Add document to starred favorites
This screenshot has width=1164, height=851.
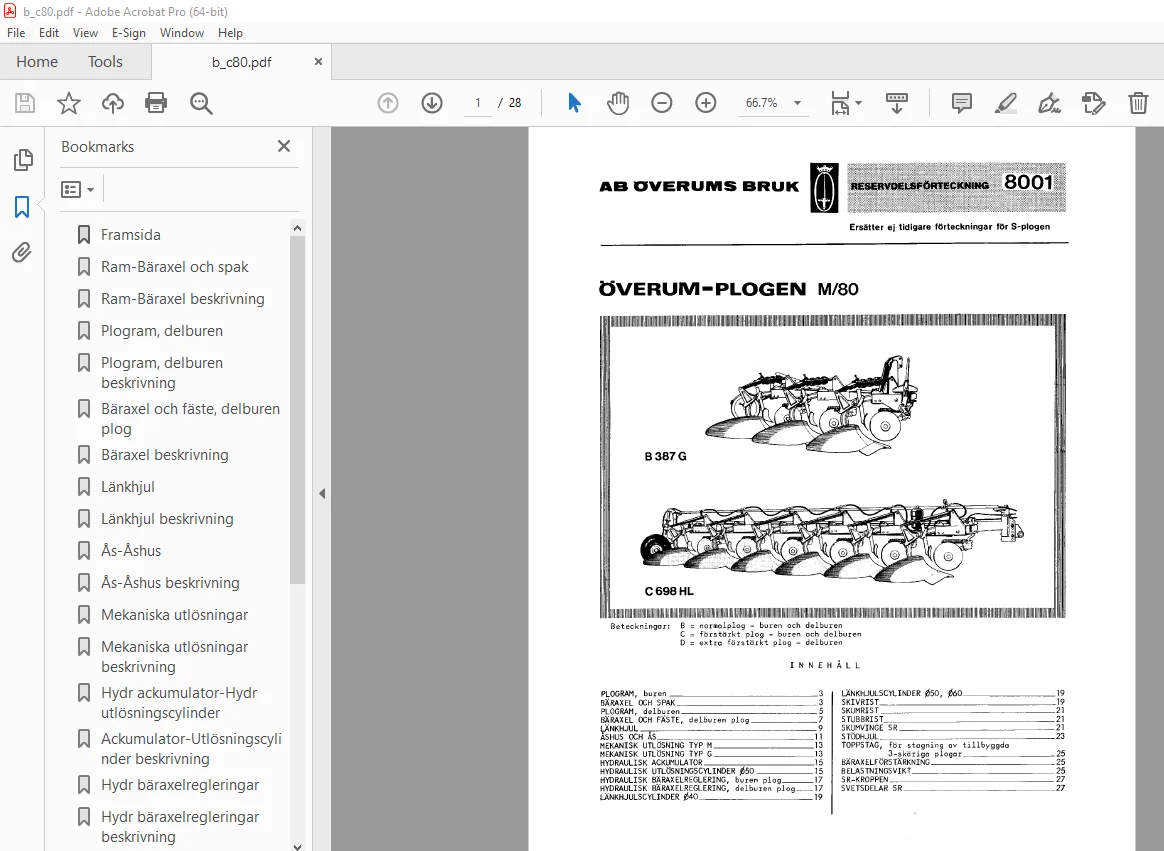coord(68,103)
